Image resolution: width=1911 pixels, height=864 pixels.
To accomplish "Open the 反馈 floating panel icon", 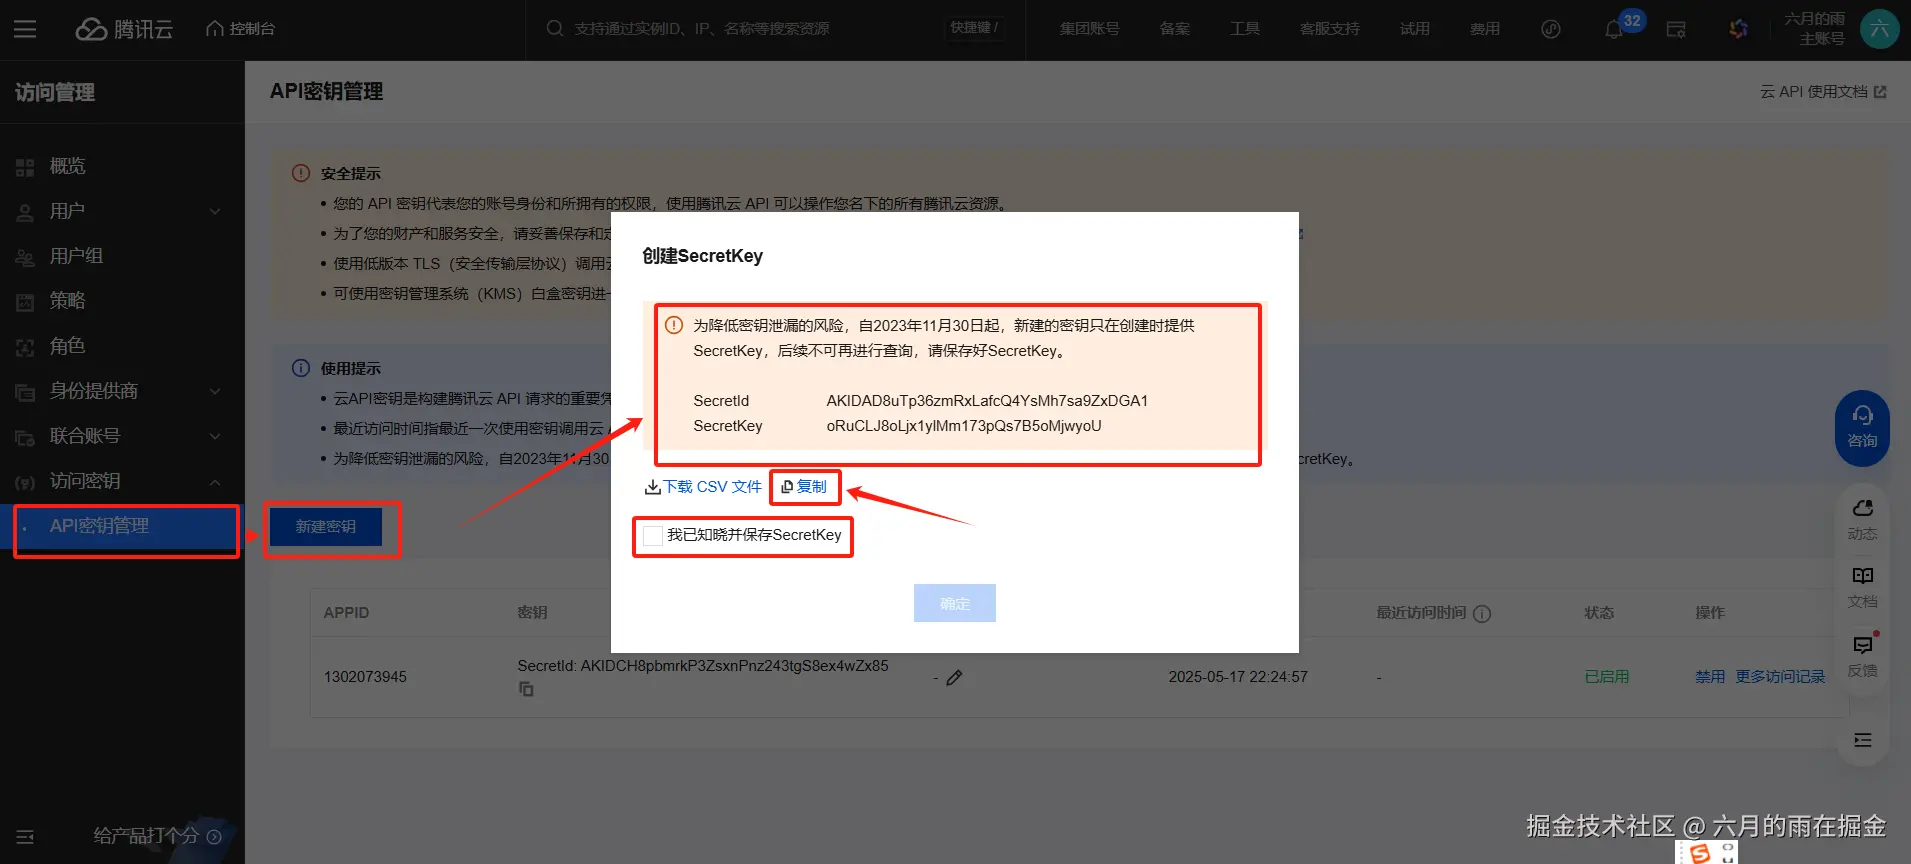I will (x=1862, y=655).
